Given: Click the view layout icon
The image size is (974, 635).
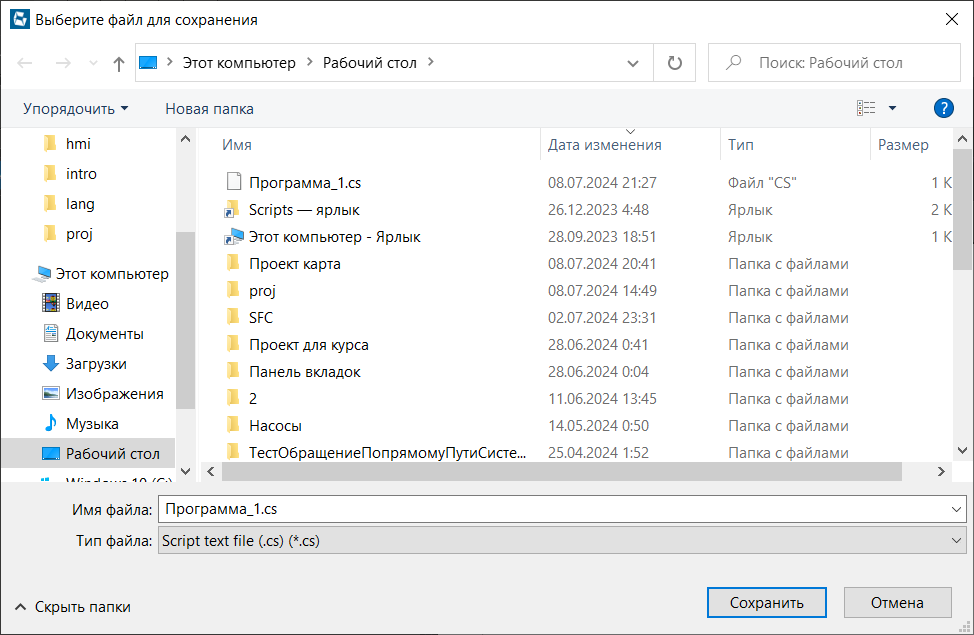Looking at the screenshot, I should pos(866,108).
